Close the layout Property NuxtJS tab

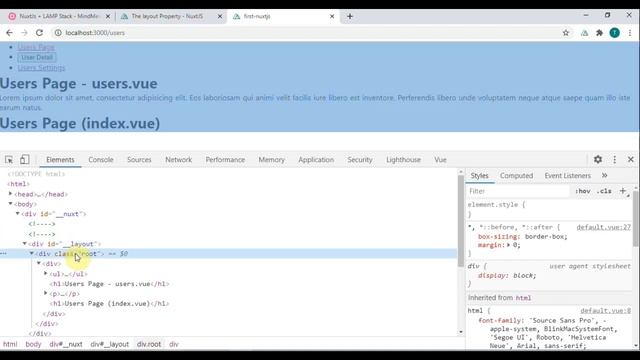[220, 16]
